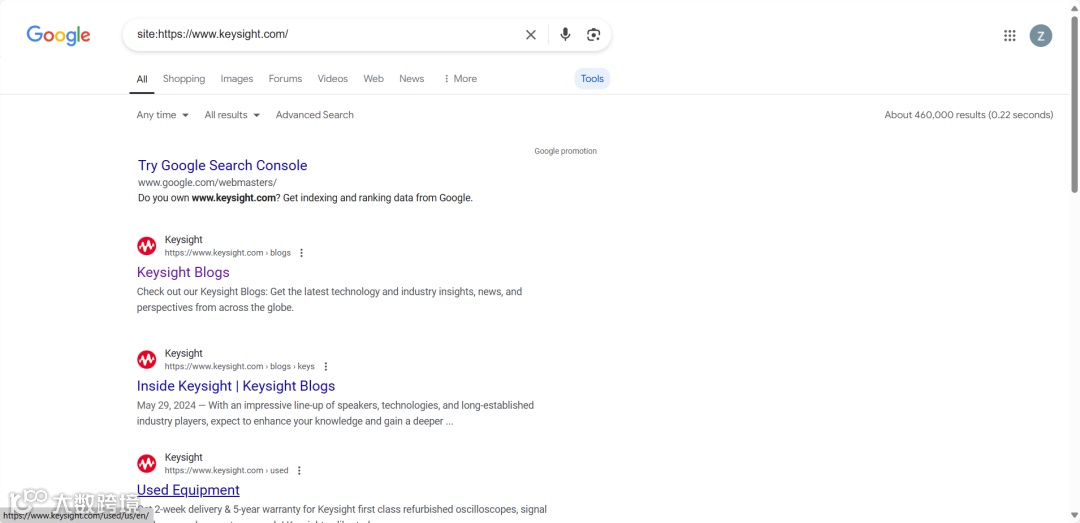Click Keysight favicon beside Keysight Blogs result

click(x=147, y=246)
